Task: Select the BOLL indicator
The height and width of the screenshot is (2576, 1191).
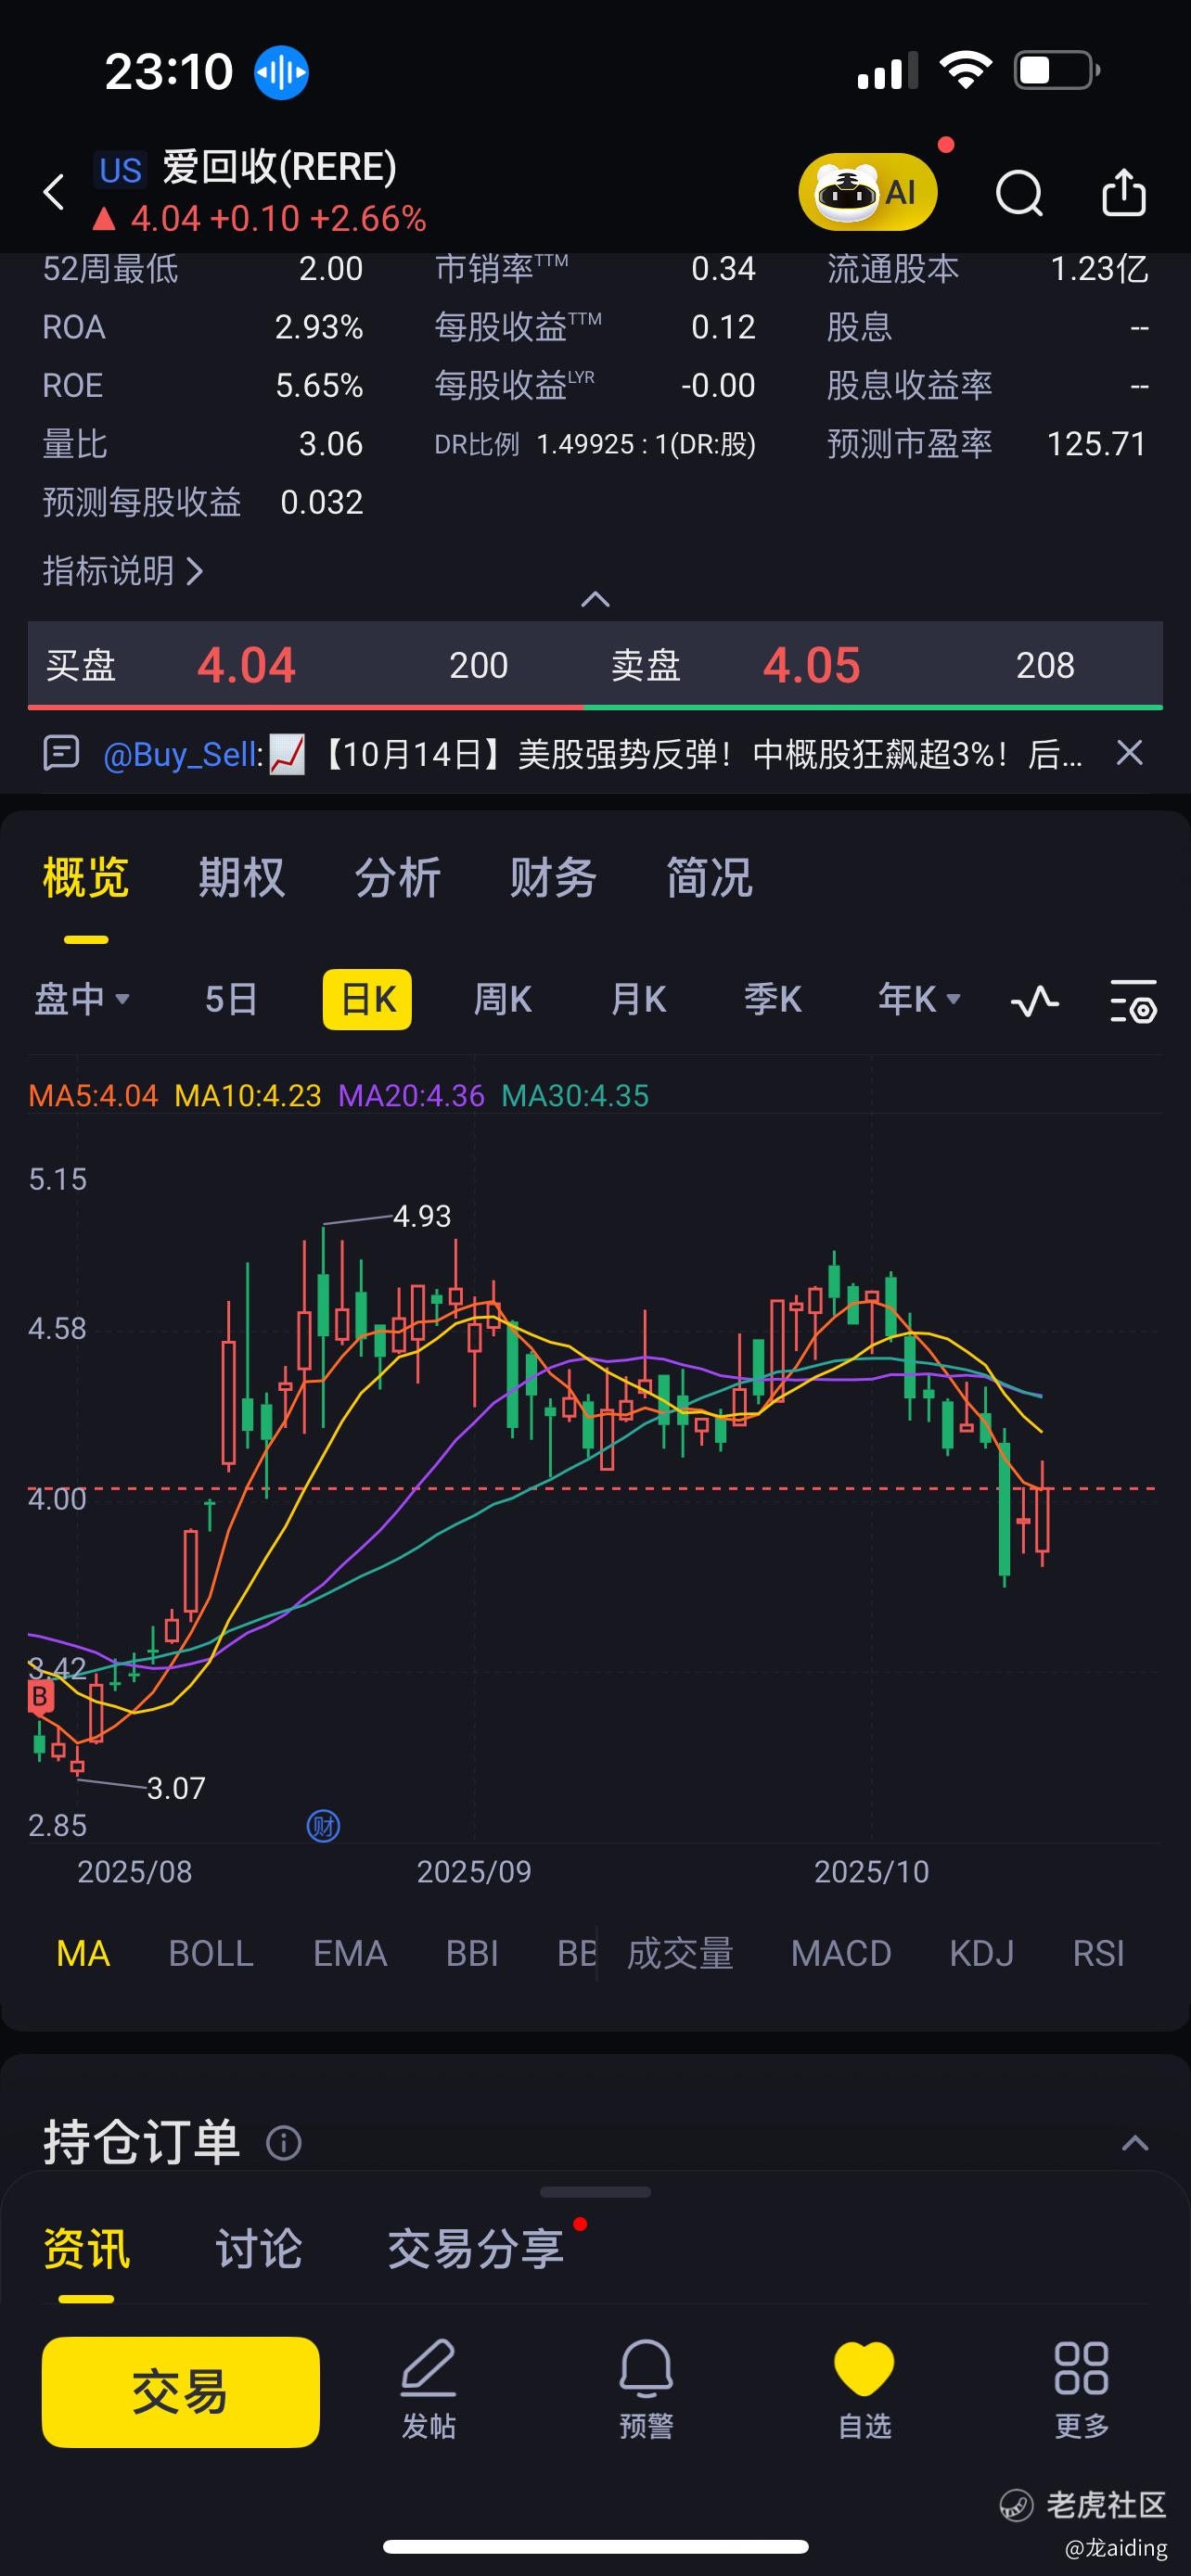Action: point(211,1953)
